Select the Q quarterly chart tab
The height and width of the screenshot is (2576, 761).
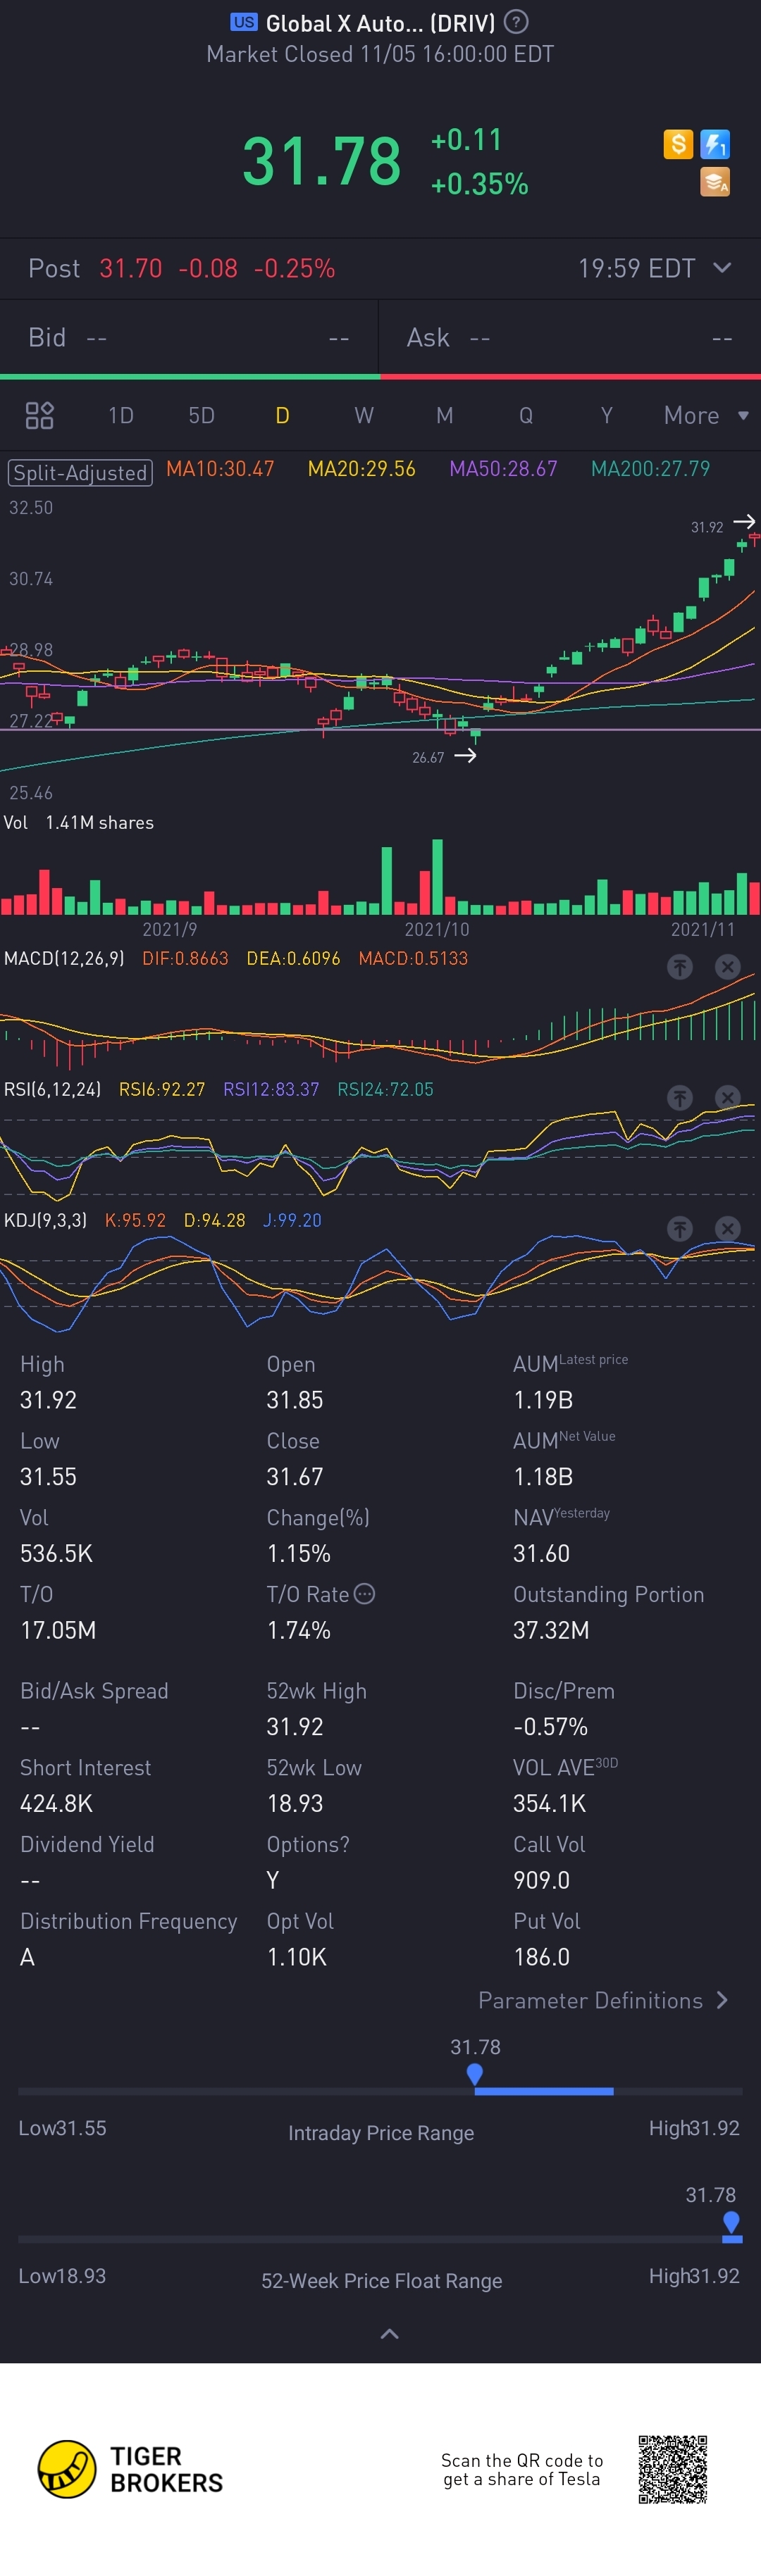pos(526,415)
